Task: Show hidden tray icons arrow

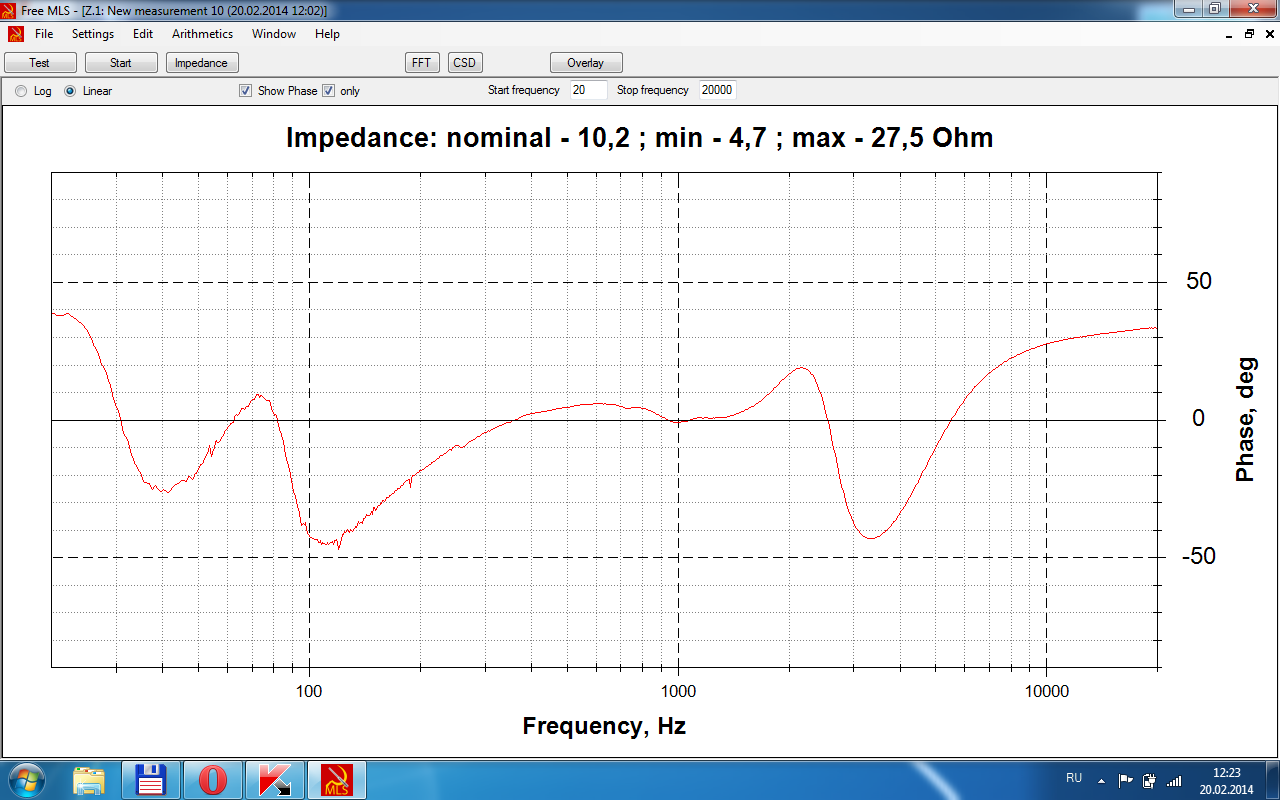Action: (x=1101, y=780)
